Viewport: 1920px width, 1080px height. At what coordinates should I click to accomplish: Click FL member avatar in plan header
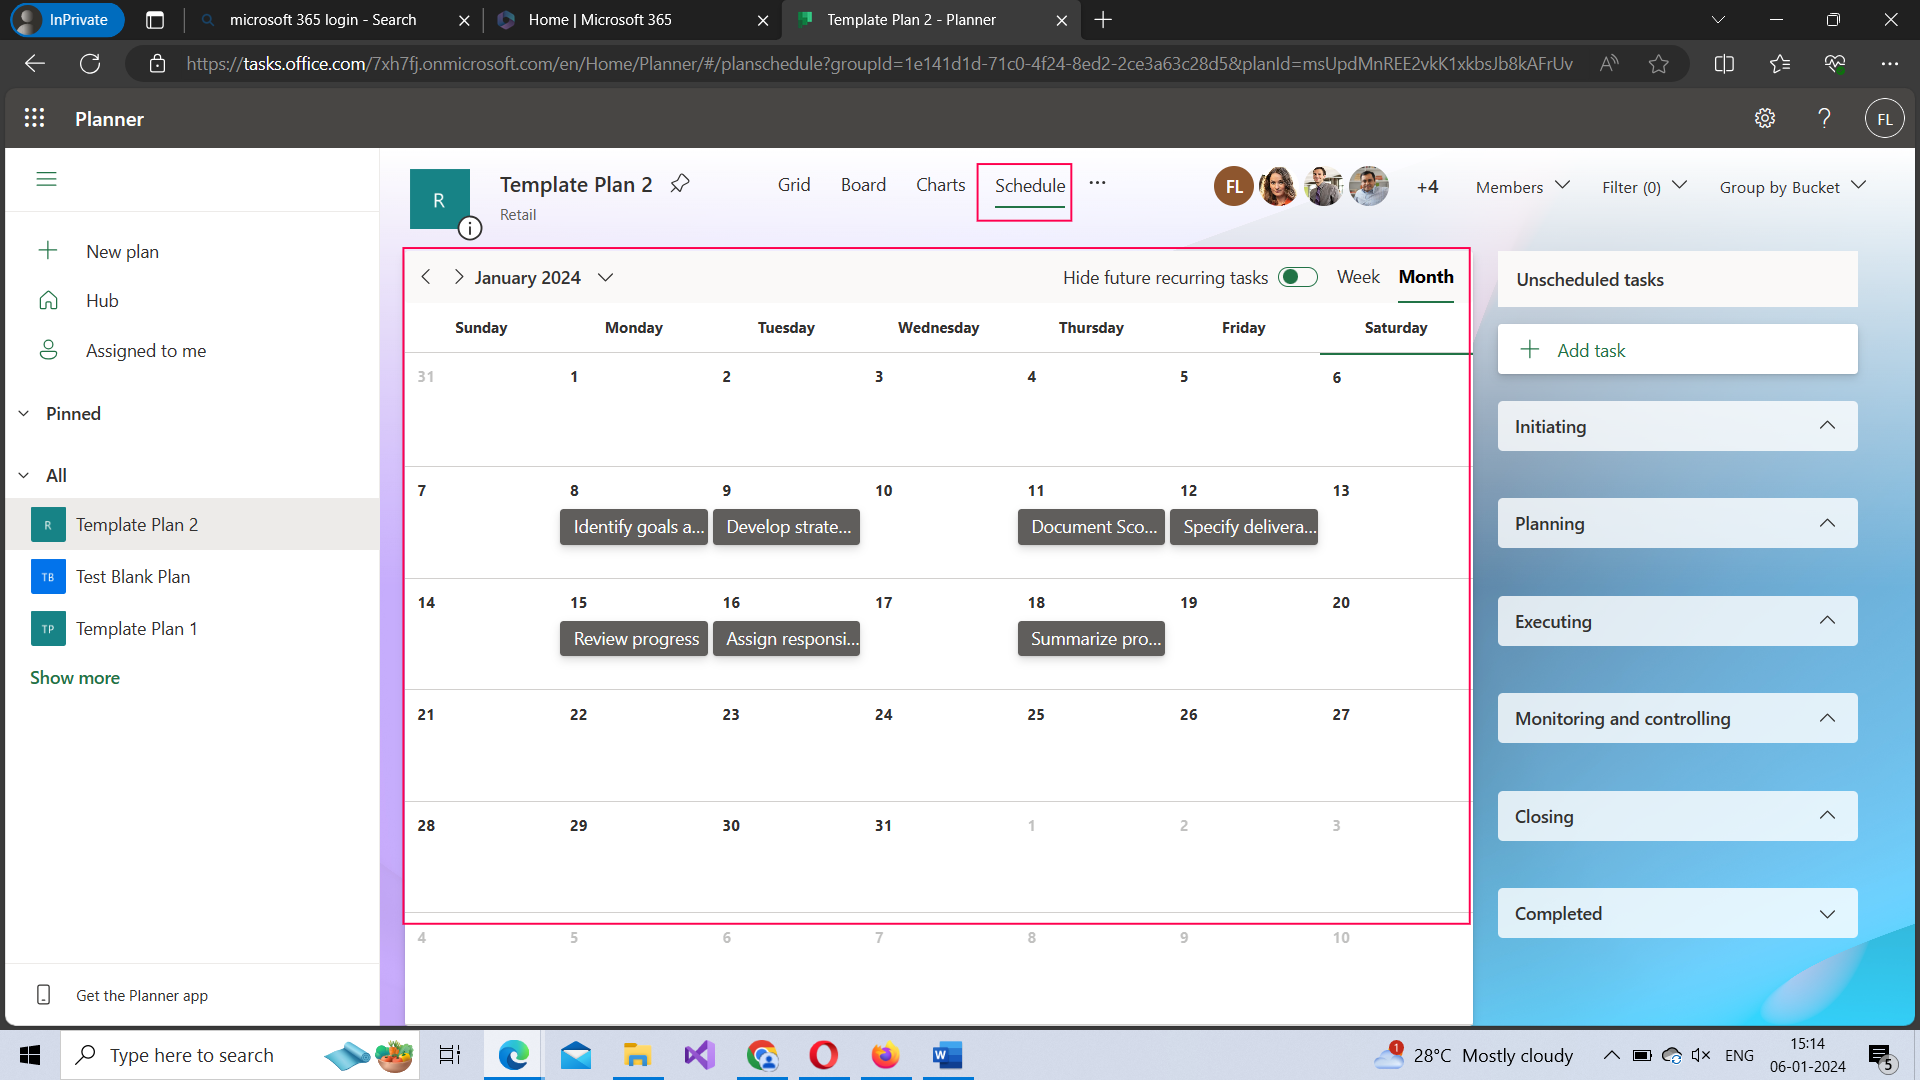click(x=1234, y=187)
